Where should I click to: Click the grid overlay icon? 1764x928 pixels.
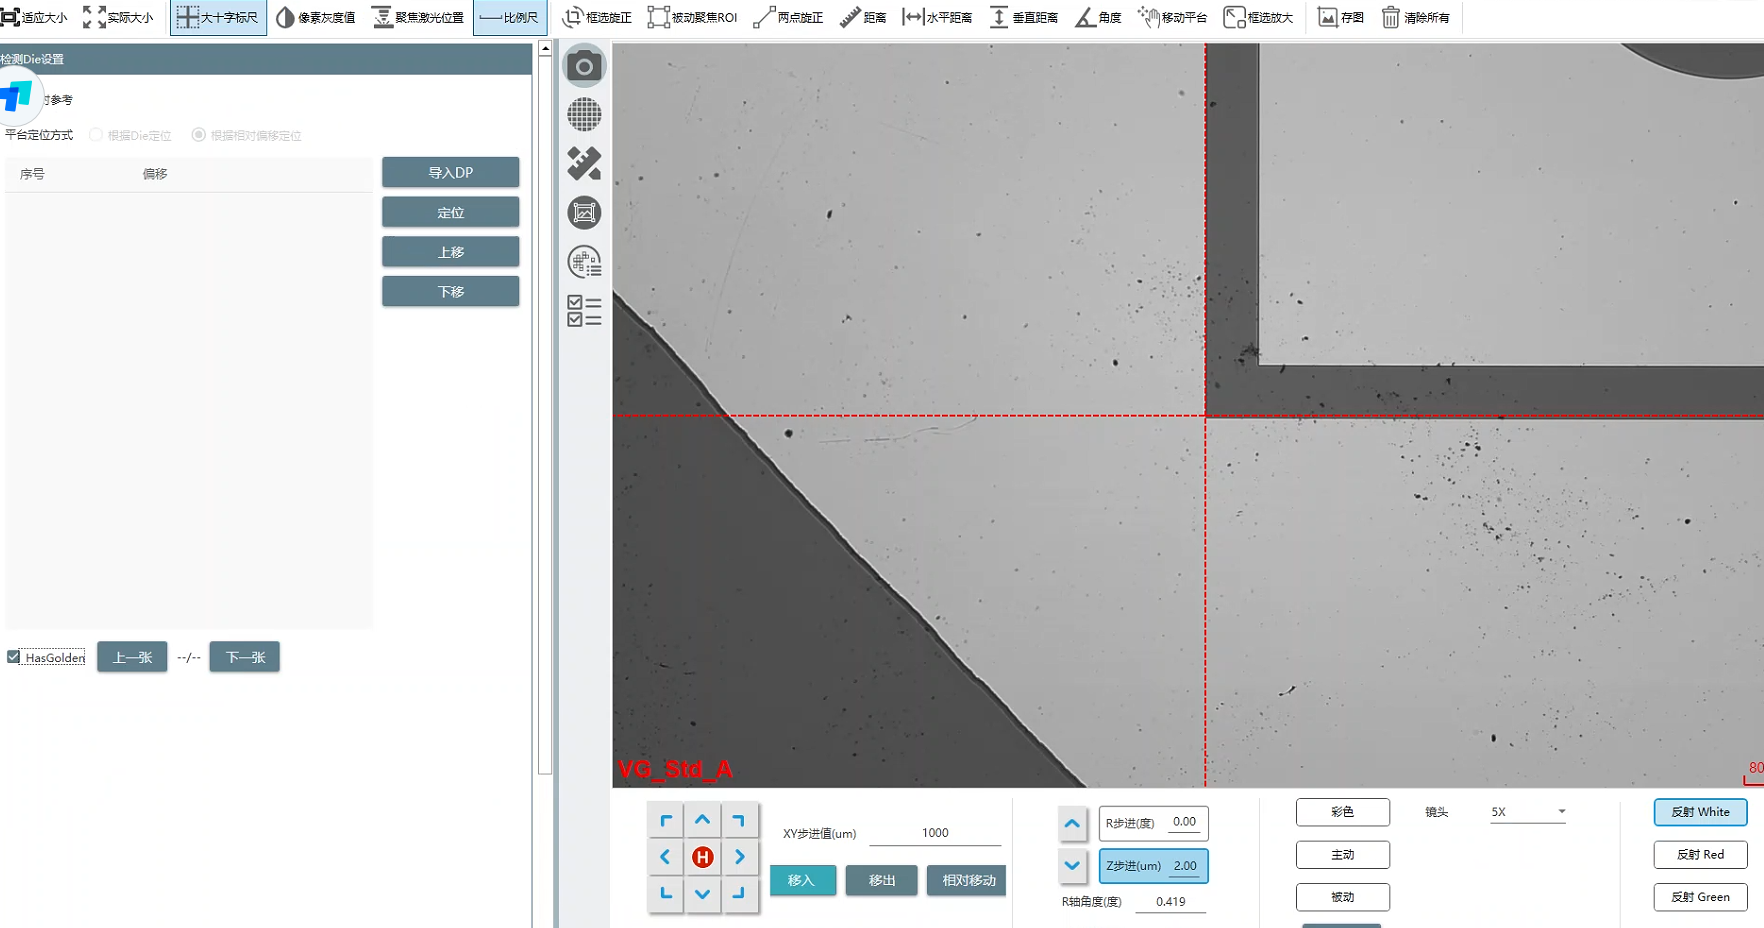584,115
